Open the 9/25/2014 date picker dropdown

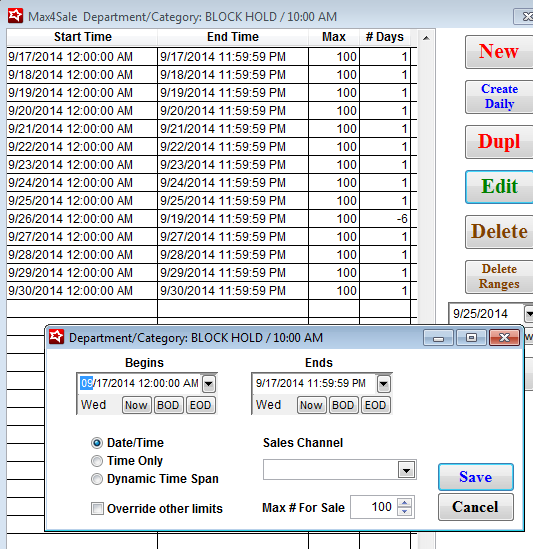529,313
